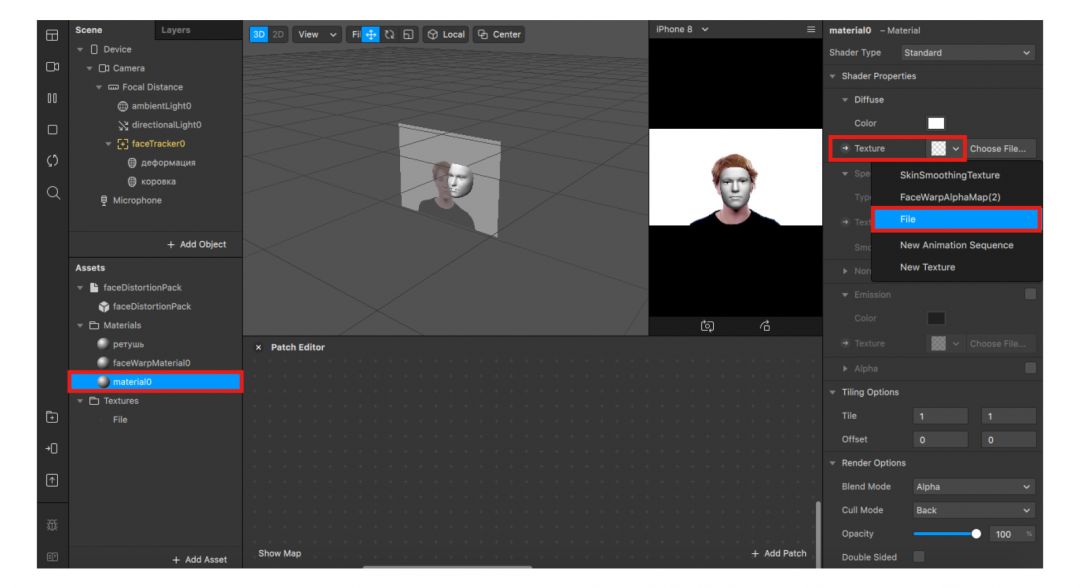The width and height of the screenshot is (1080, 588).
Task: Select the move/translate manipulator tool
Action: point(372,34)
